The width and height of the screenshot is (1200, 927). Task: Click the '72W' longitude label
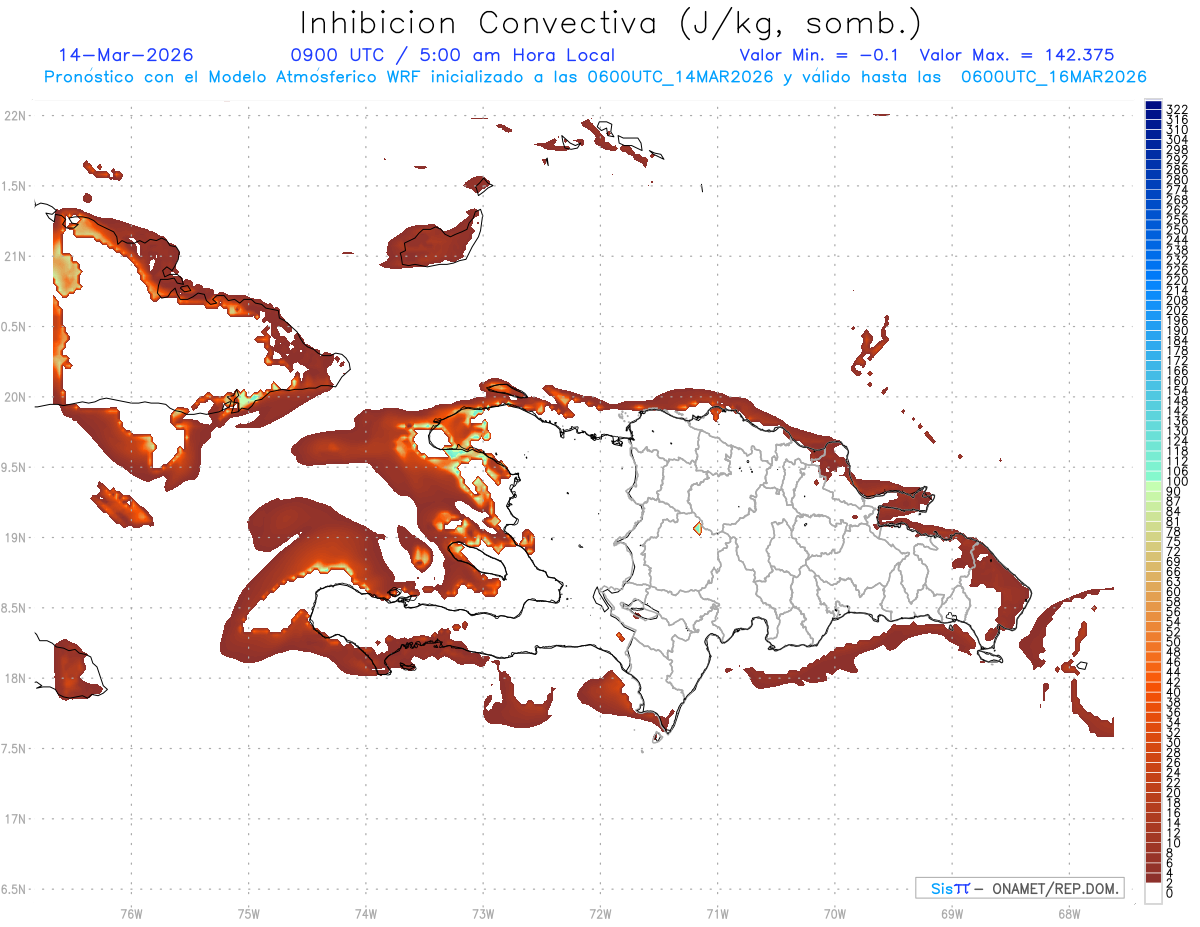point(600,914)
